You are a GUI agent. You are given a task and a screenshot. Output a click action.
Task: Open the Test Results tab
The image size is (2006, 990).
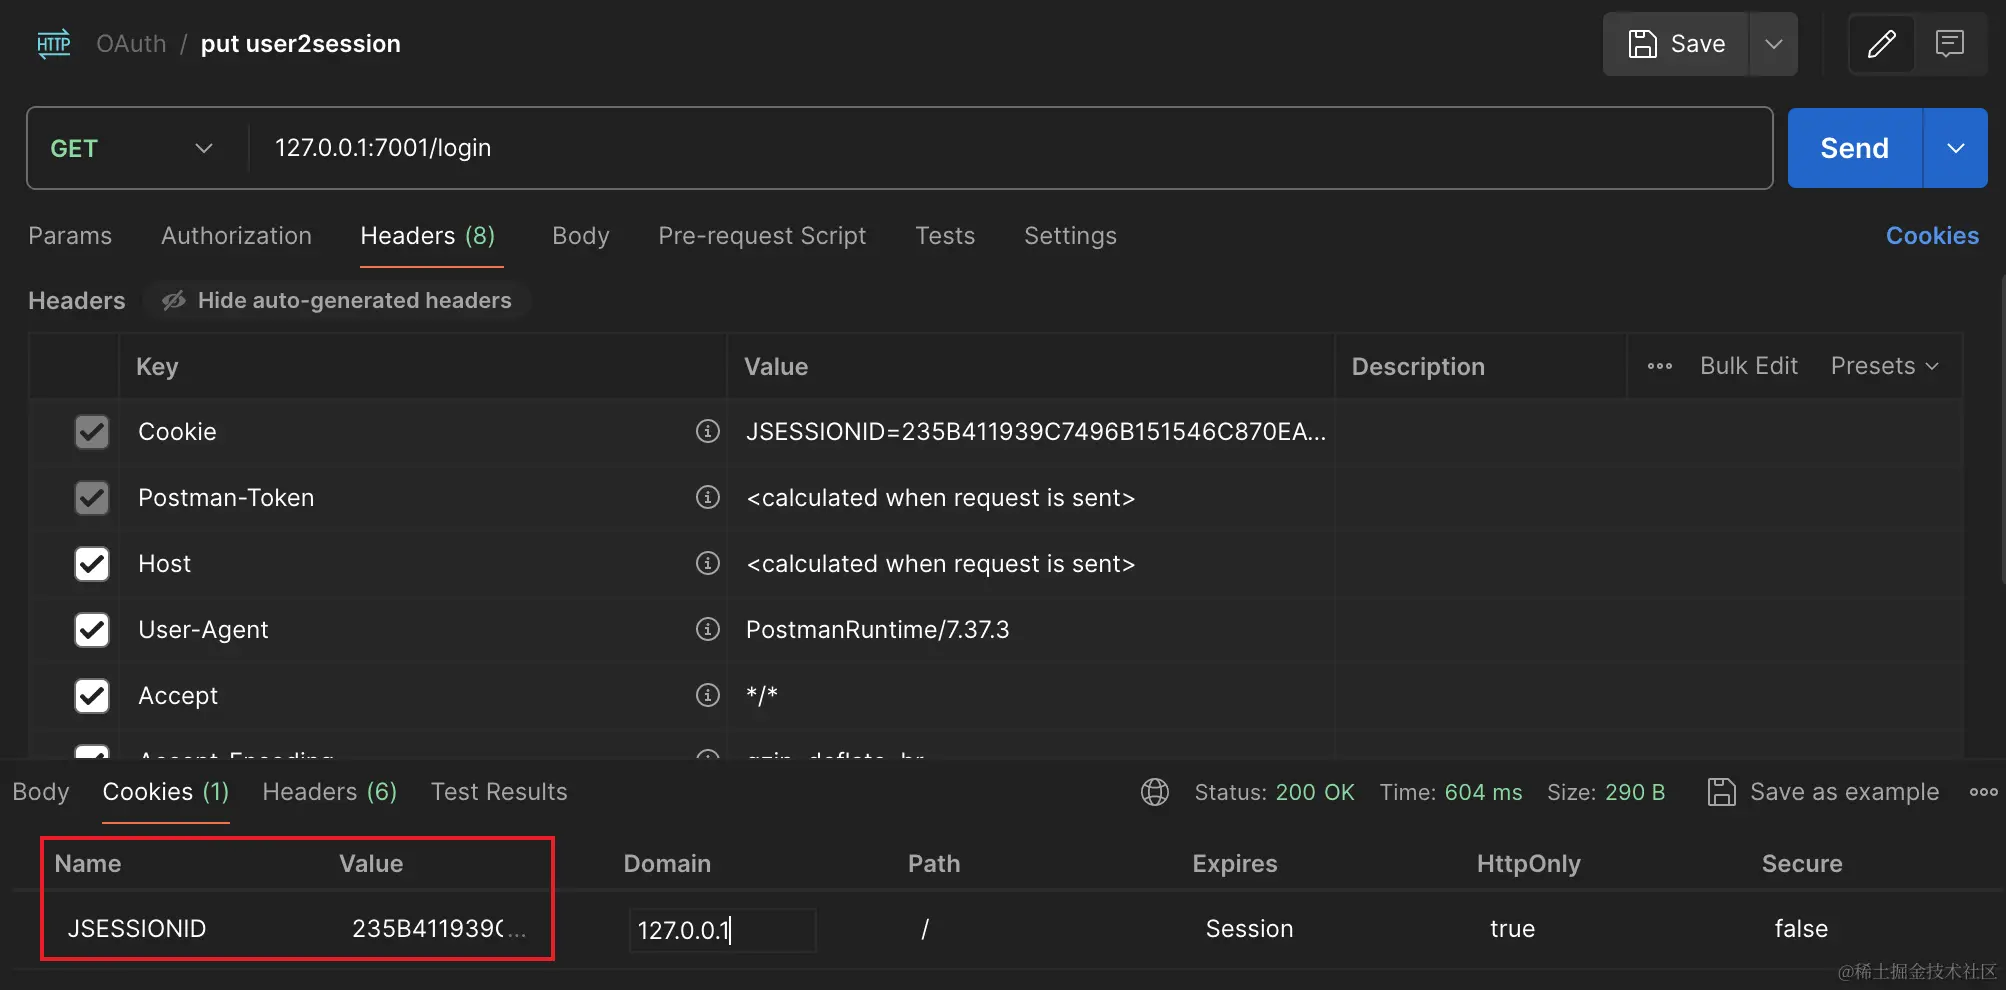pos(499,792)
